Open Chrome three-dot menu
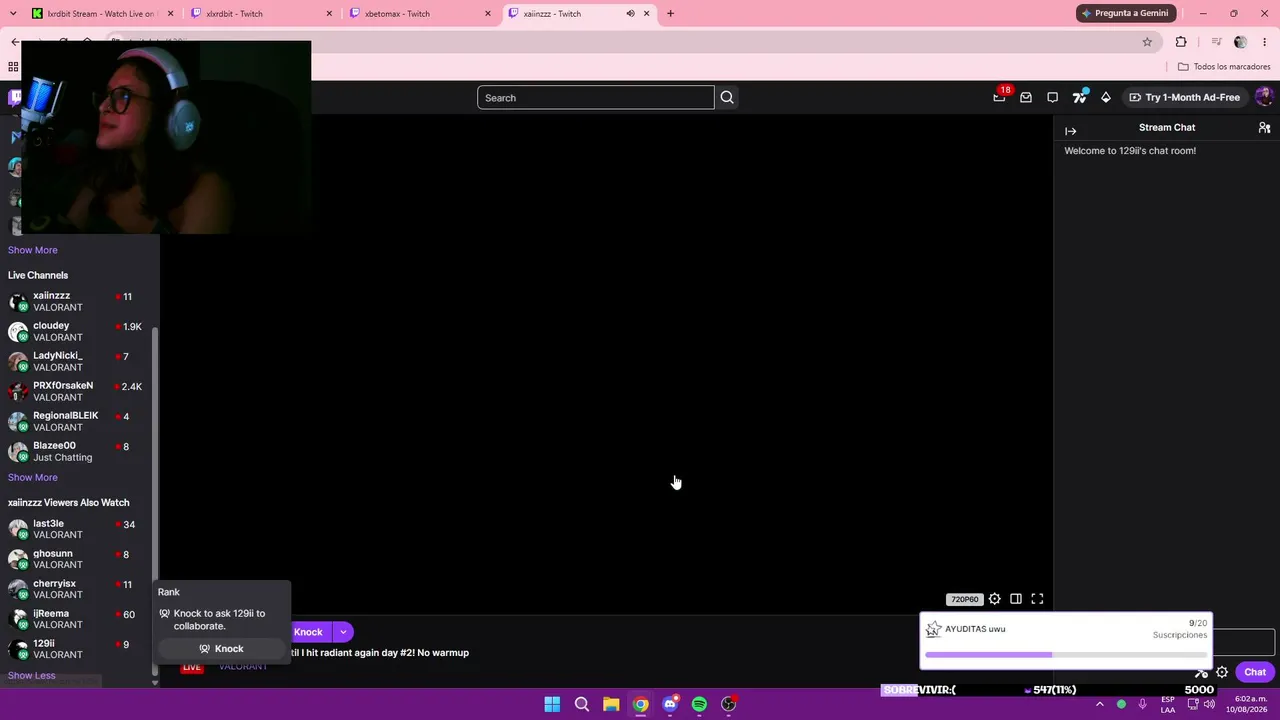This screenshot has height=720, width=1280. pos(1266,42)
